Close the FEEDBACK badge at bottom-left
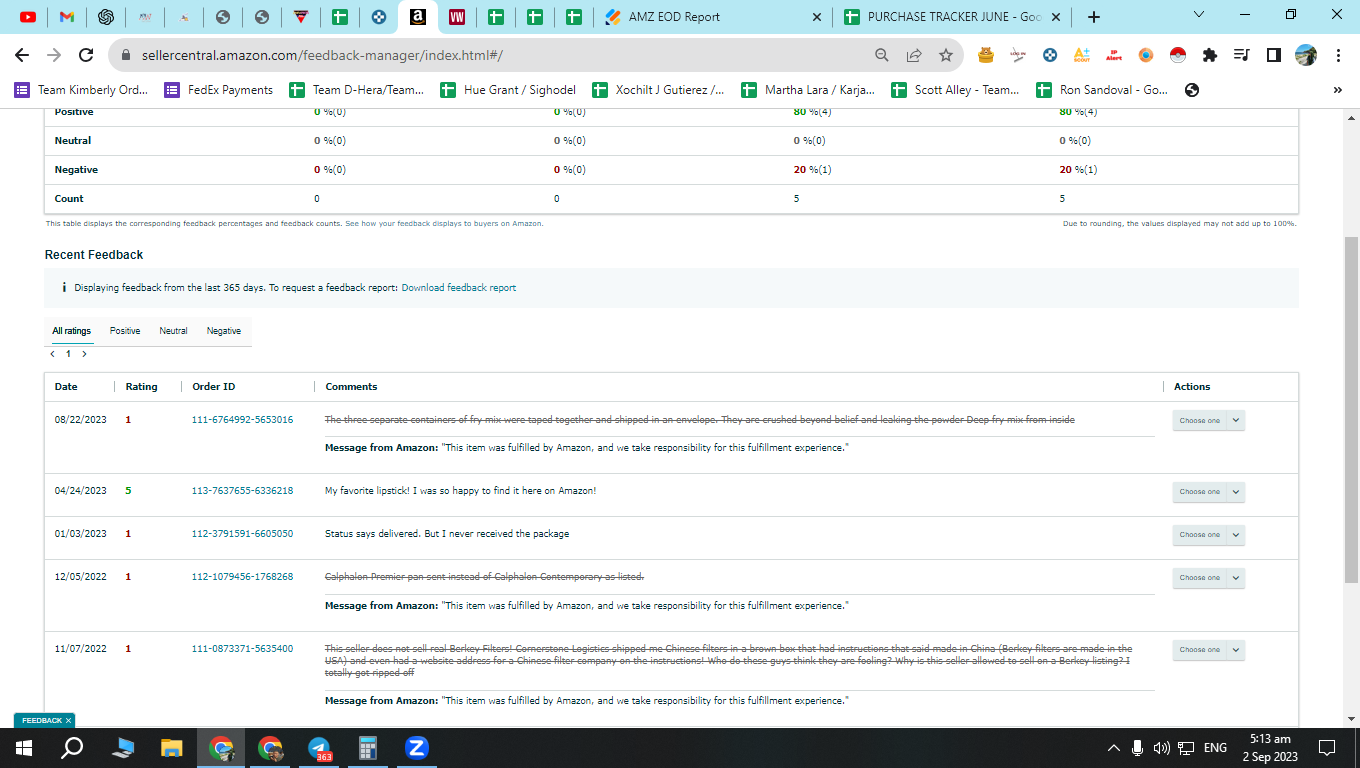The width and height of the screenshot is (1360, 768). 69,720
